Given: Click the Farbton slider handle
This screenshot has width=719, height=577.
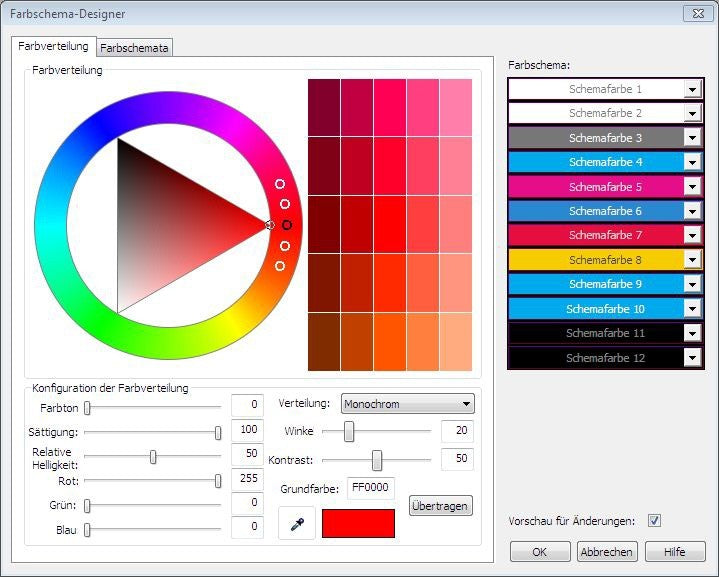Looking at the screenshot, I should (87, 408).
